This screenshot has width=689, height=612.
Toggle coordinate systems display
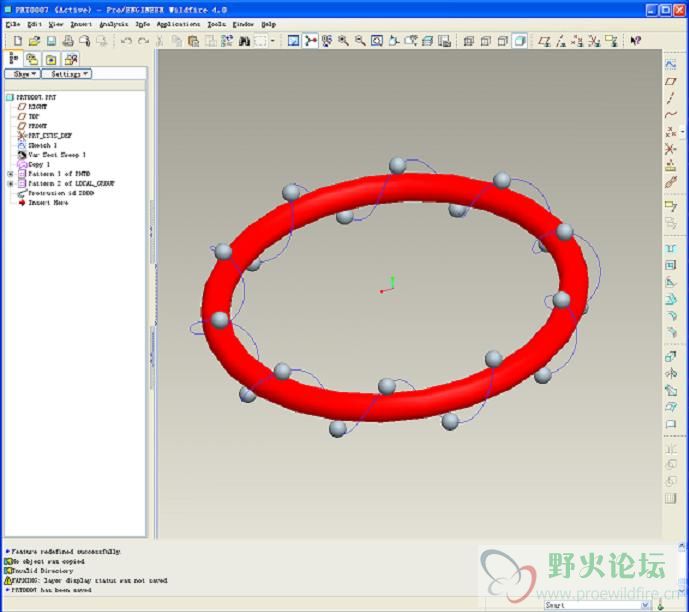pyautogui.click(x=595, y=41)
